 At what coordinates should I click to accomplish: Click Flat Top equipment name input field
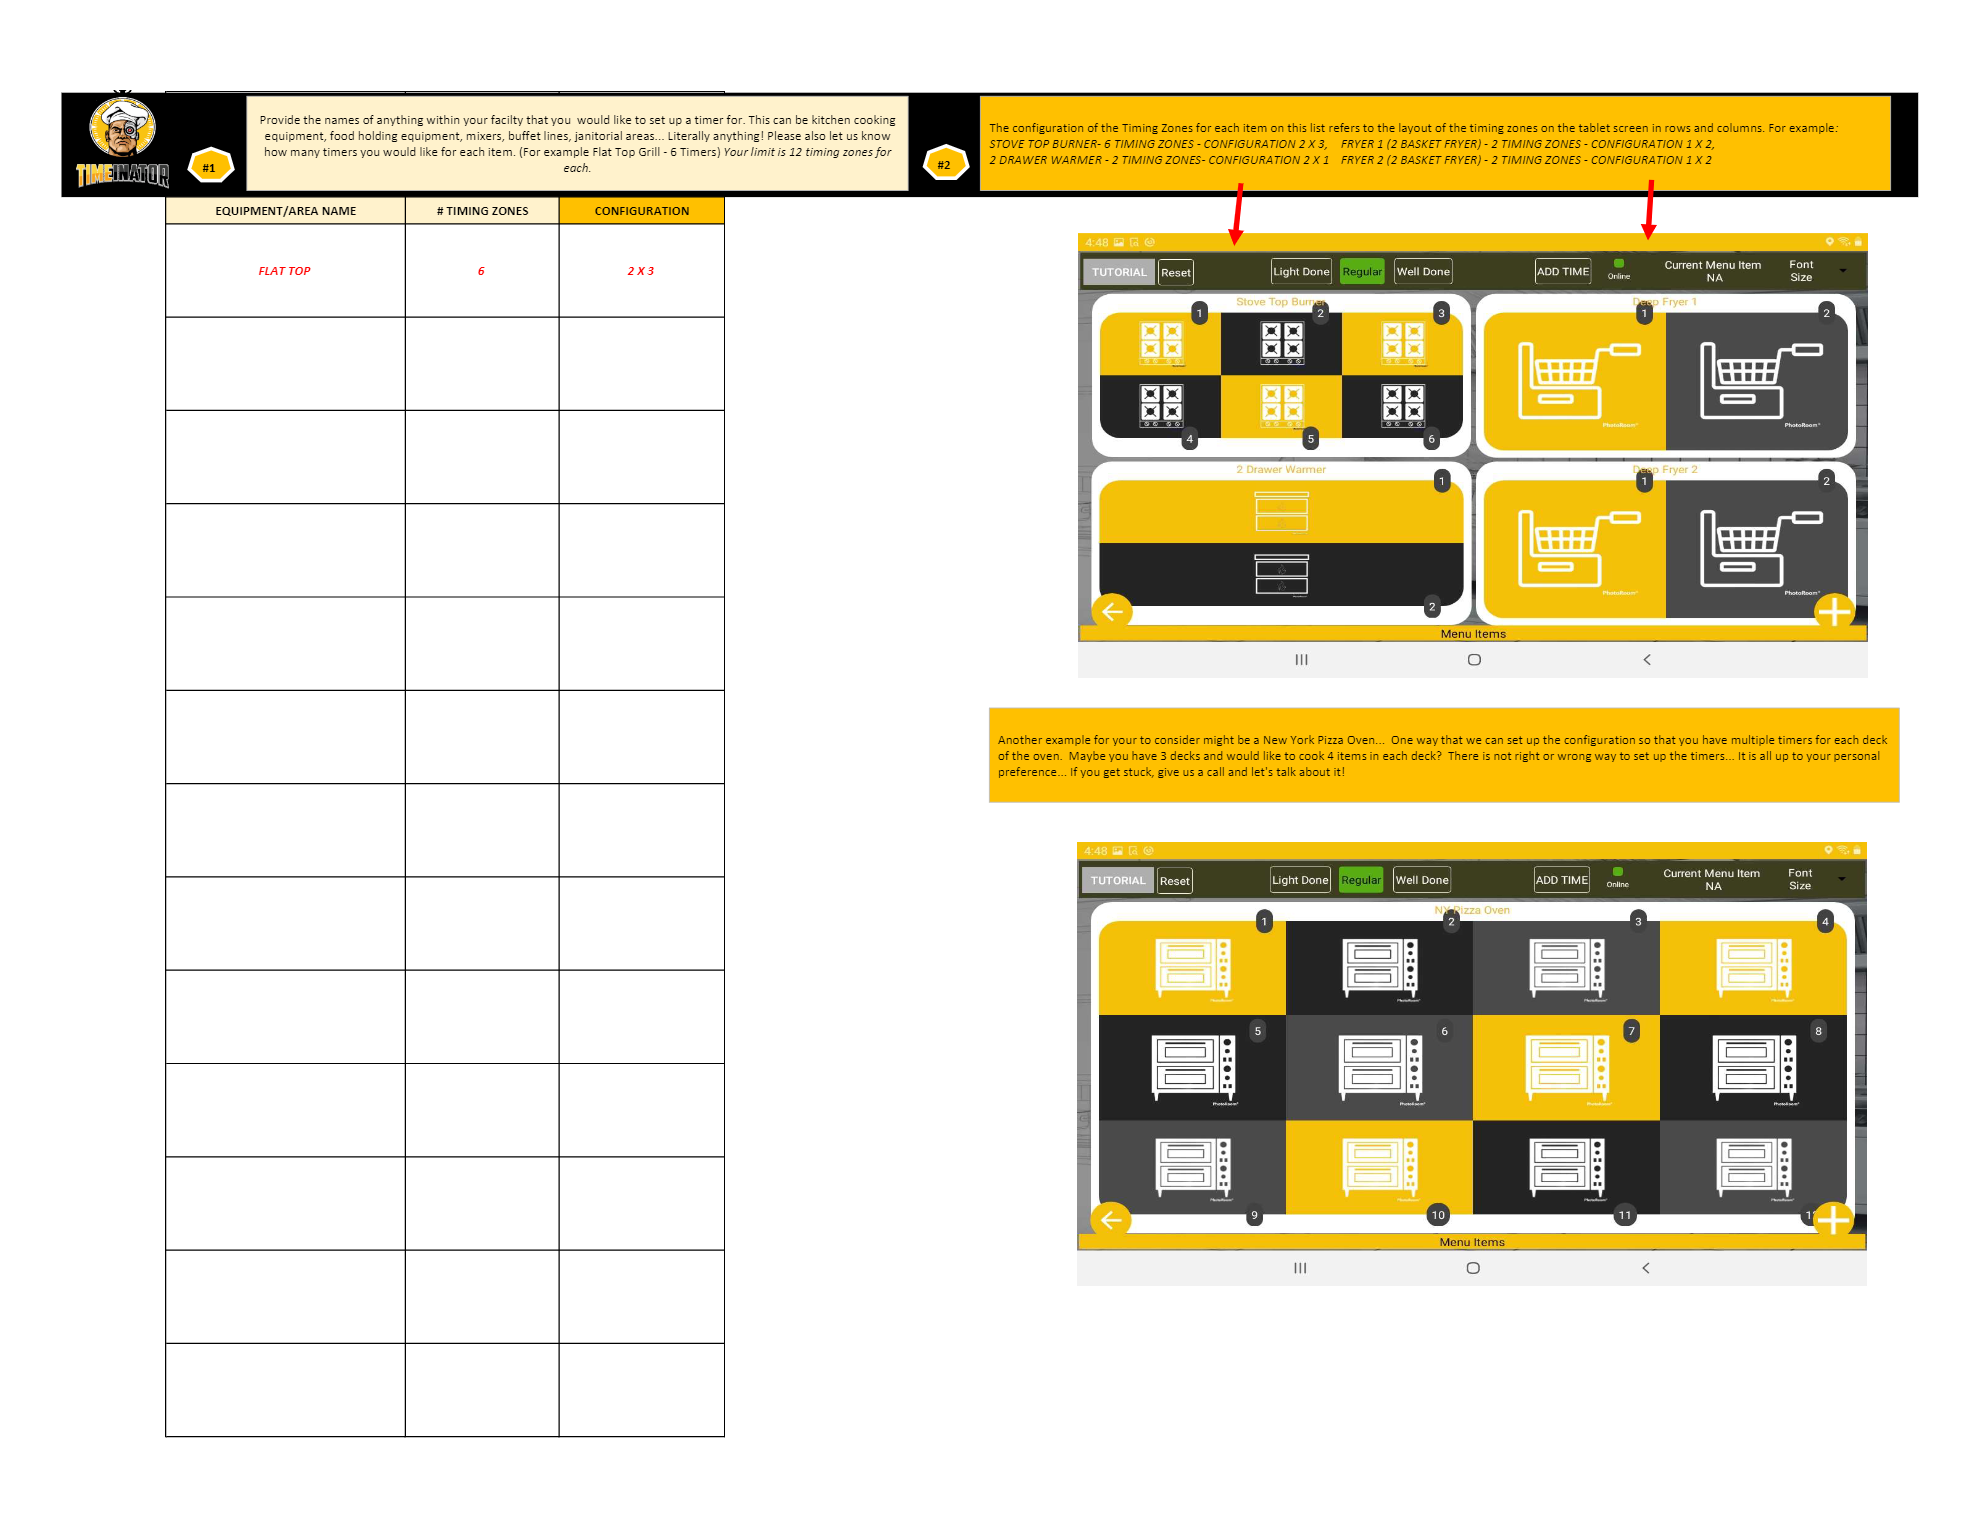(288, 270)
